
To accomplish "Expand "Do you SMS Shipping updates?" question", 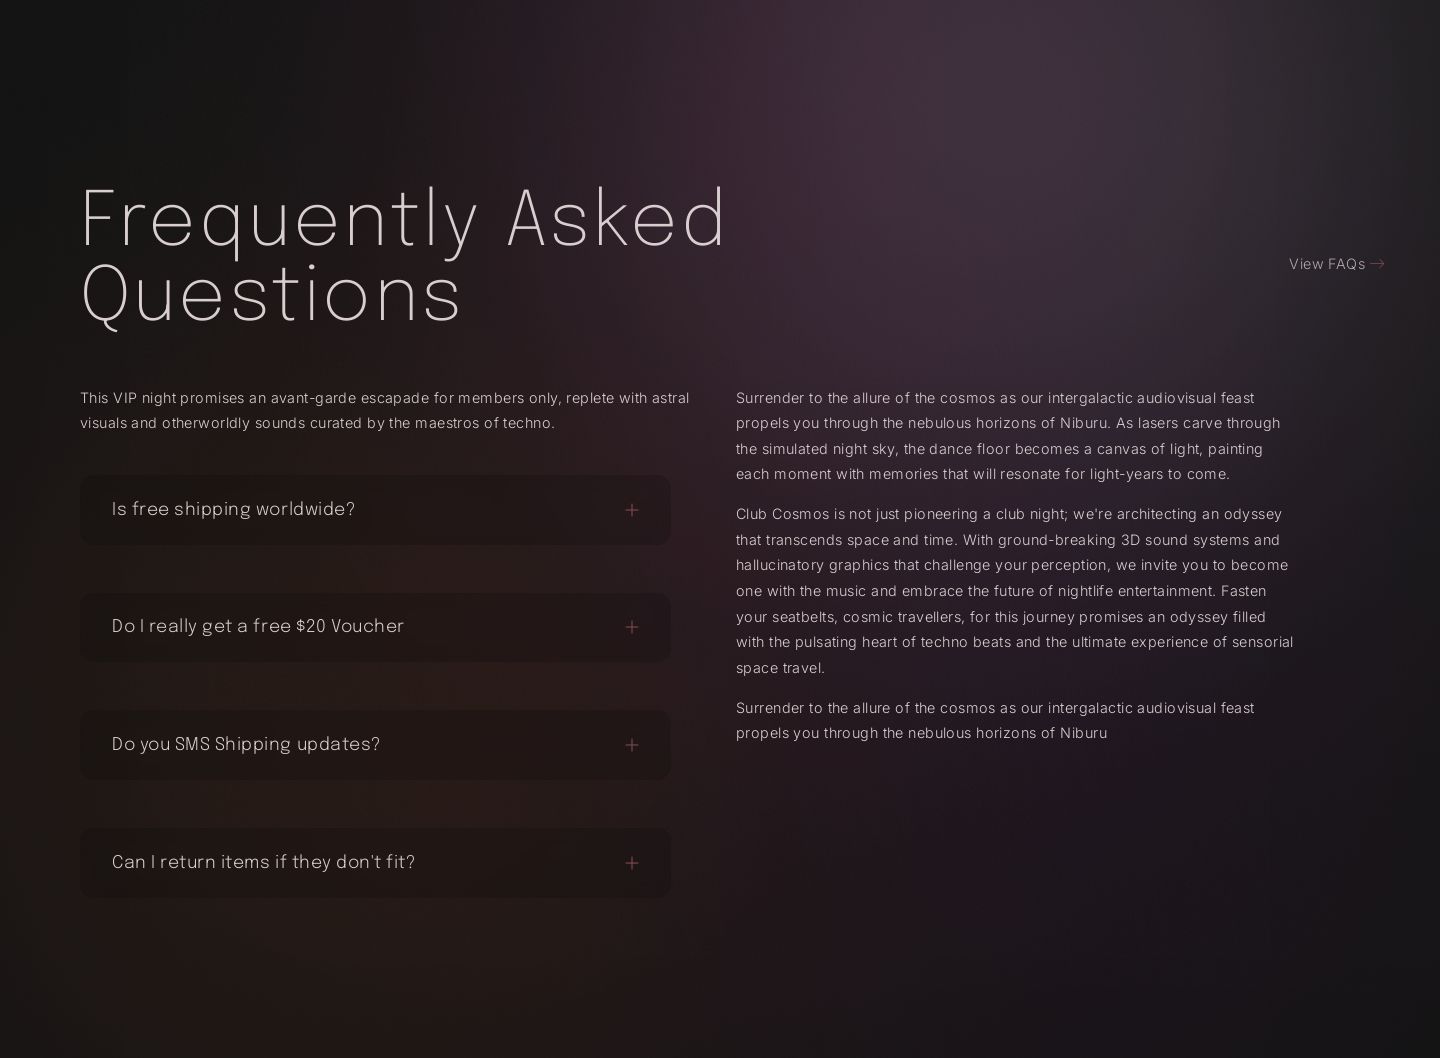I will pyautogui.click(x=246, y=745).
